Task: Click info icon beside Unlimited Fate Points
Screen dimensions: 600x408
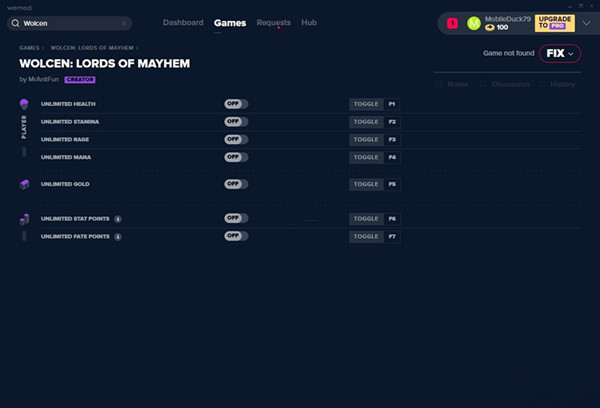Action: 118,237
